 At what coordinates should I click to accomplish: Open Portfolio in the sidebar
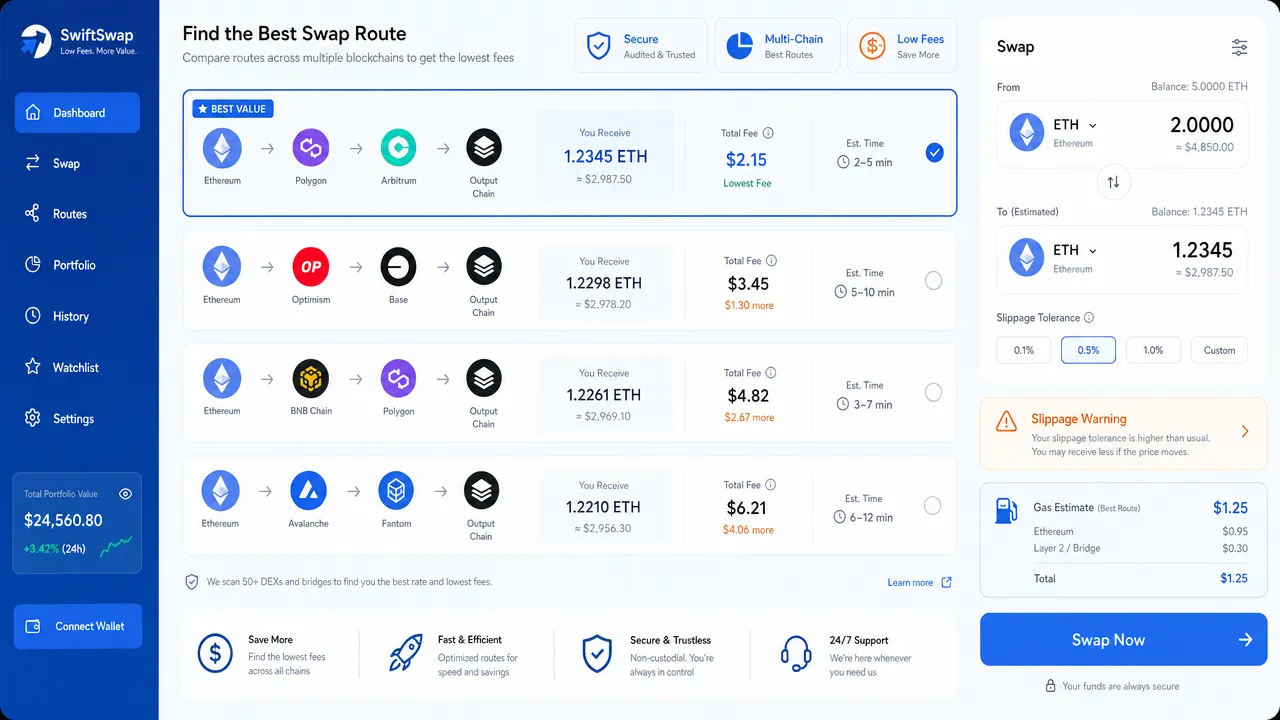coord(77,265)
